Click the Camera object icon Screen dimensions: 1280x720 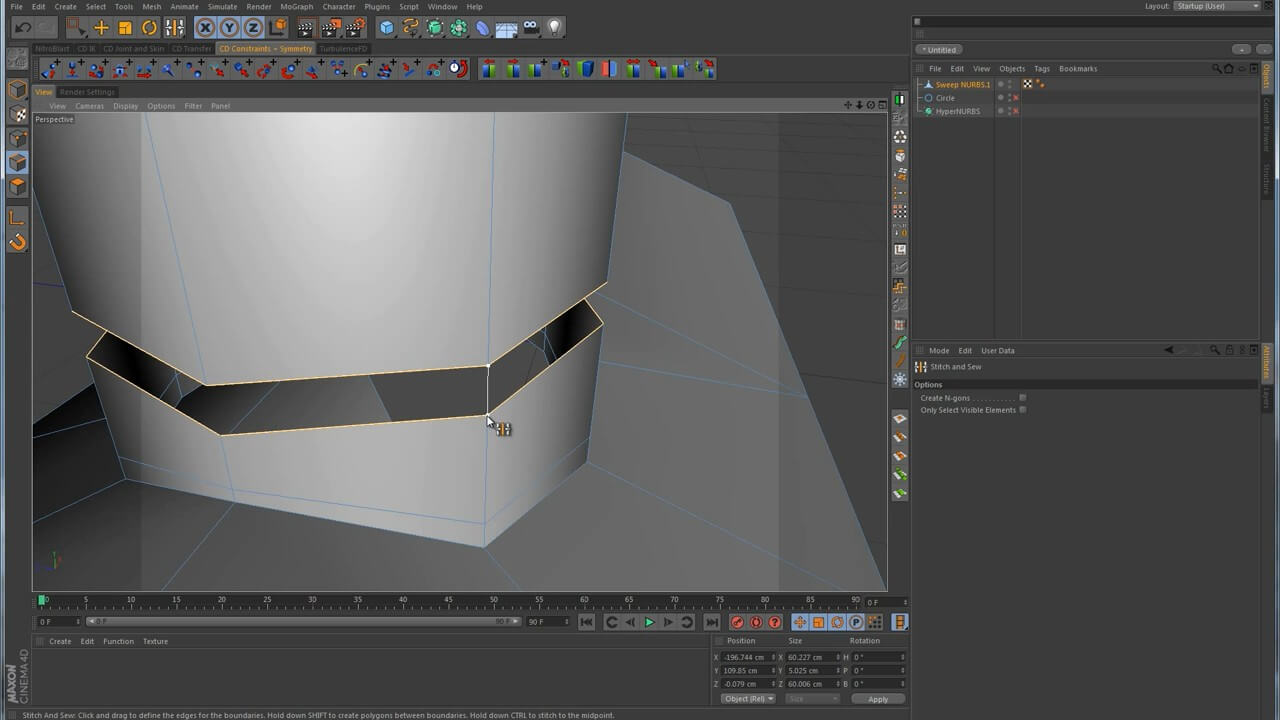click(x=531, y=28)
